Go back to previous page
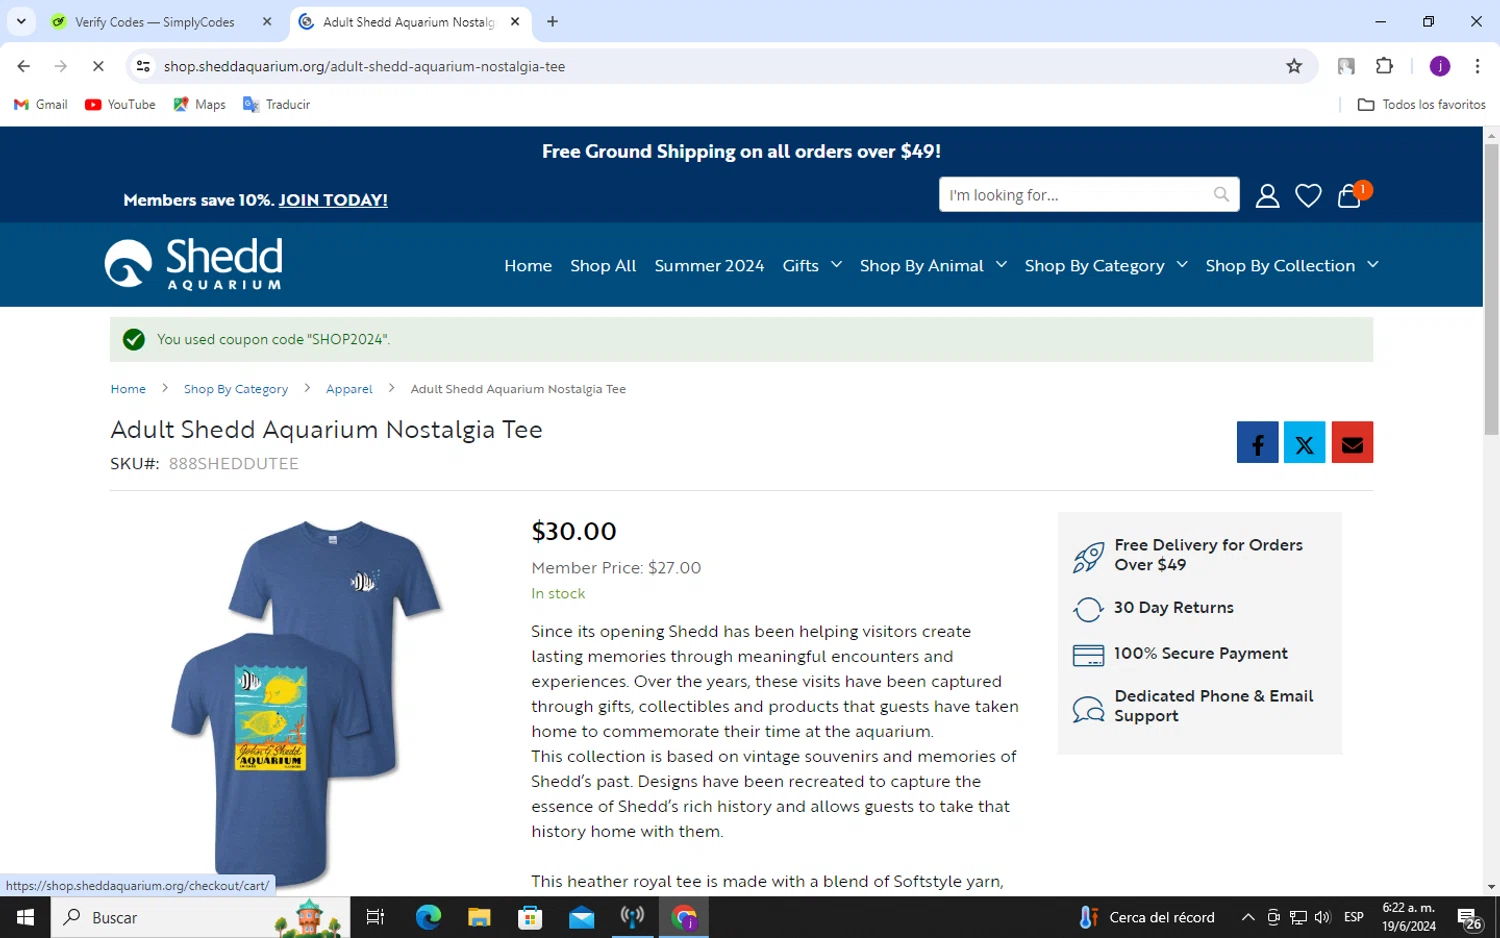 (24, 66)
